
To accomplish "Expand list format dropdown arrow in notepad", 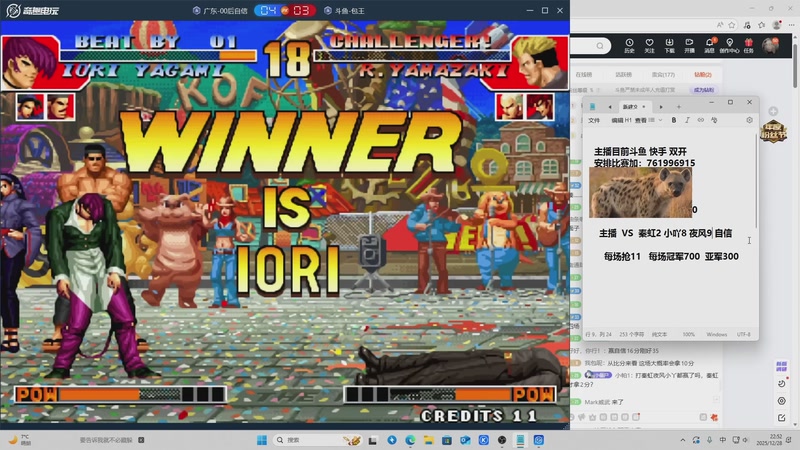I will coord(660,120).
